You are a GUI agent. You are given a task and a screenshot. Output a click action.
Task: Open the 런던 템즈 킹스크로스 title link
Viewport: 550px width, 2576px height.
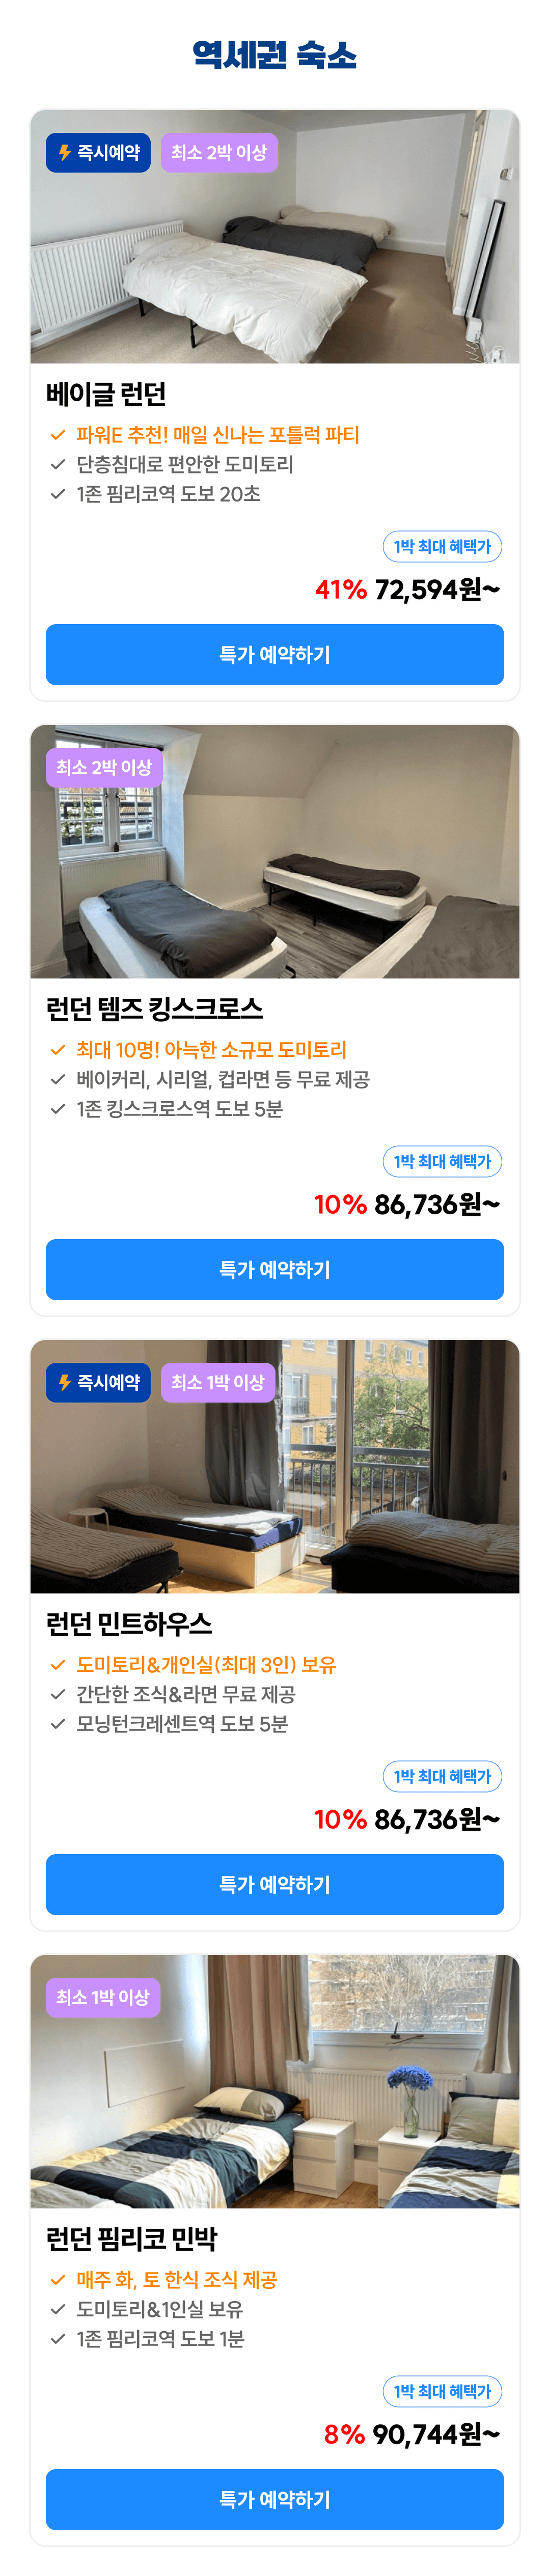155,1009
